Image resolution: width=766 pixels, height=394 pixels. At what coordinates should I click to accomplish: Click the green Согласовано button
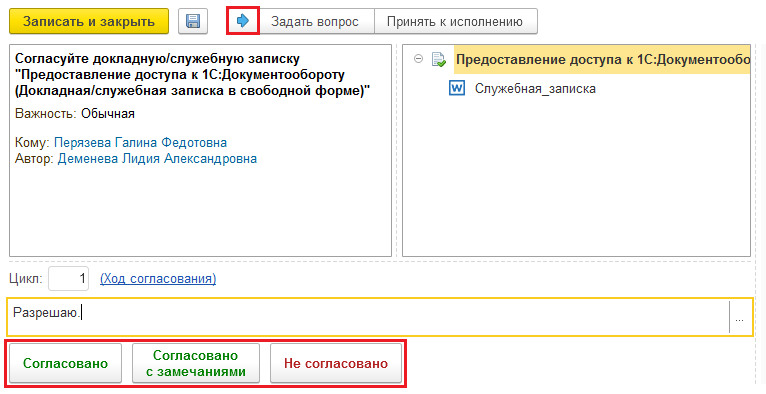point(65,363)
